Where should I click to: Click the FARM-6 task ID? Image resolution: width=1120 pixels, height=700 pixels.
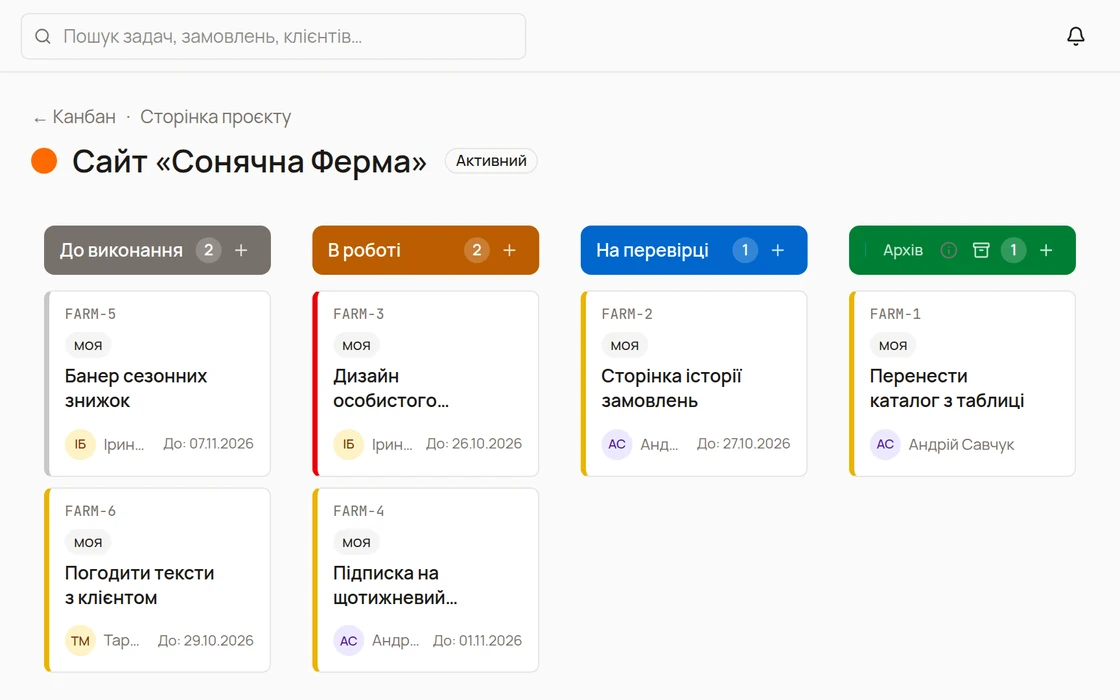[x=90, y=511]
